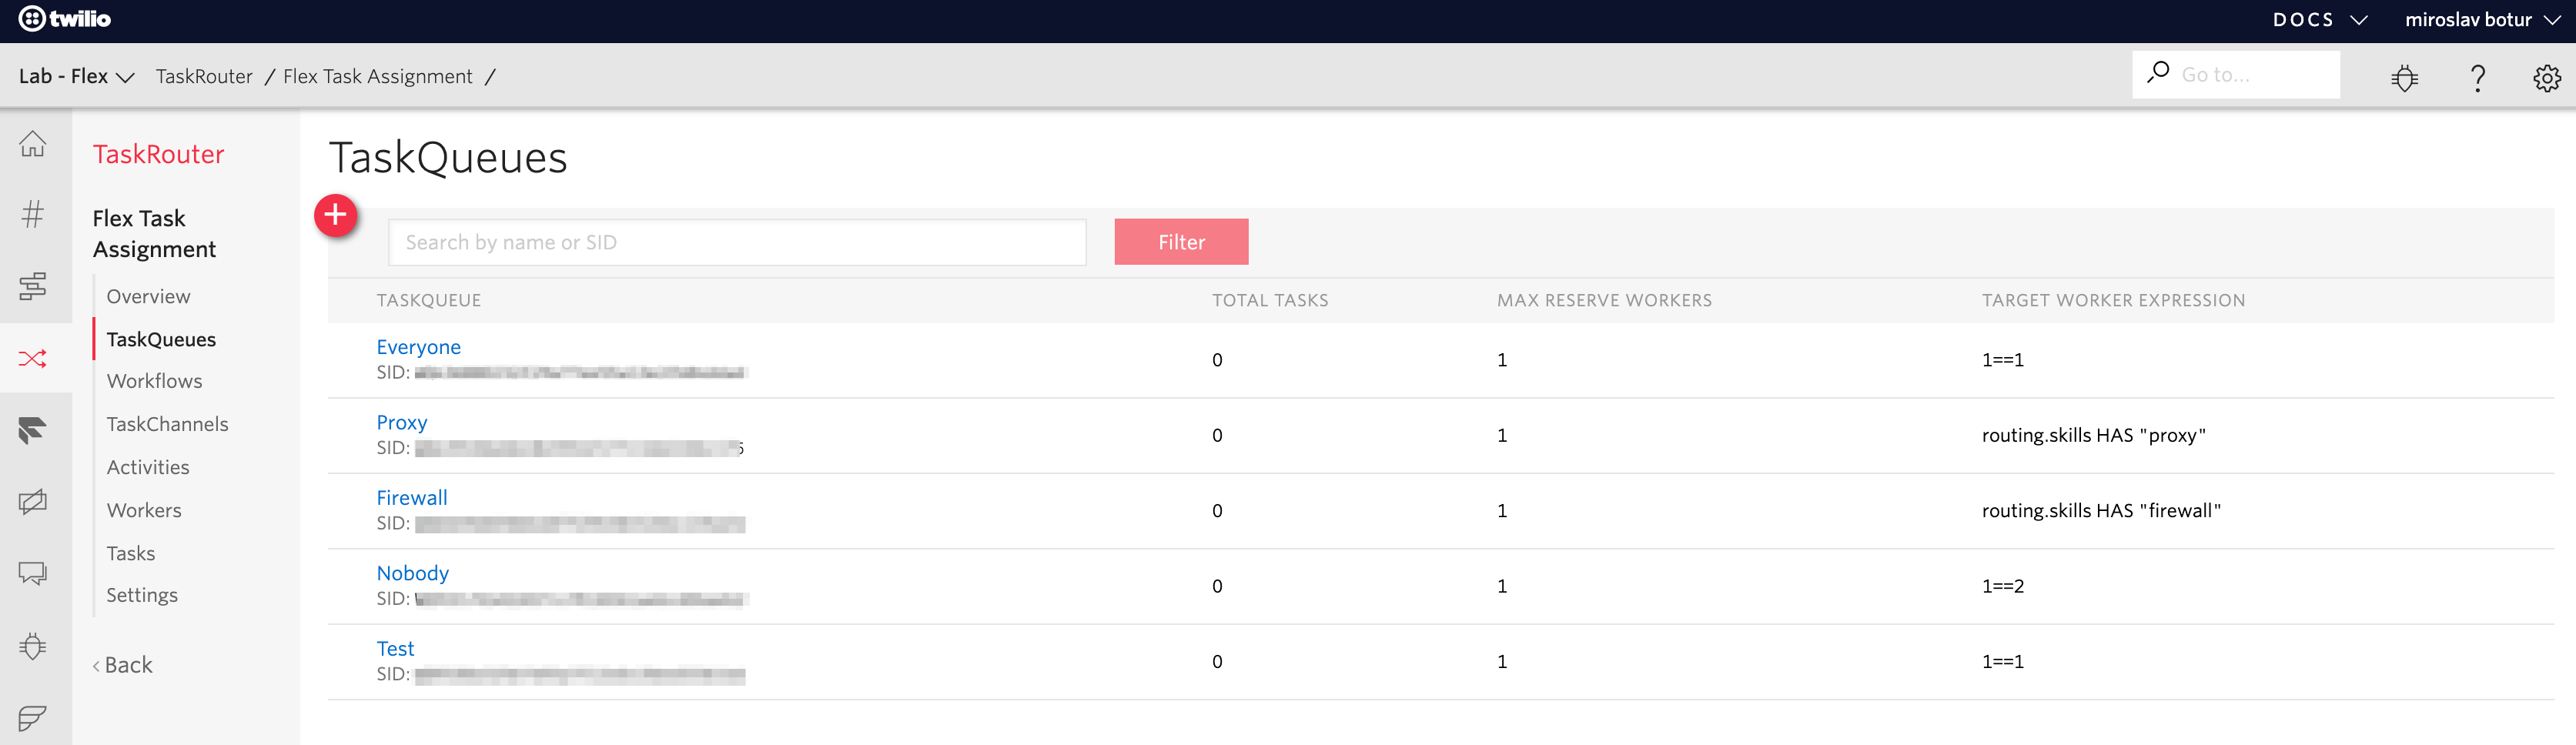Screen dimensions: 2576x745
Task: Open Phone Numbers hash icon in sidebar
Action: tap(33, 214)
